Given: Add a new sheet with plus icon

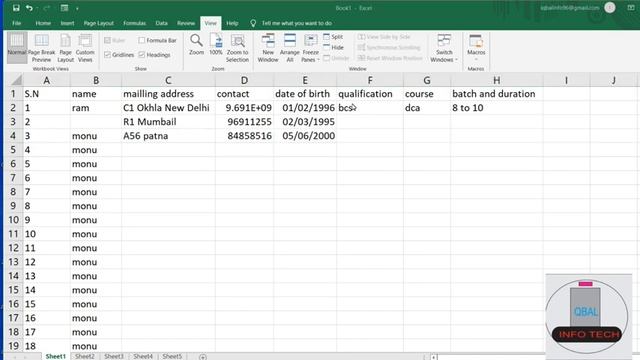Looking at the screenshot, I should pyautogui.click(x=202, y=357).
